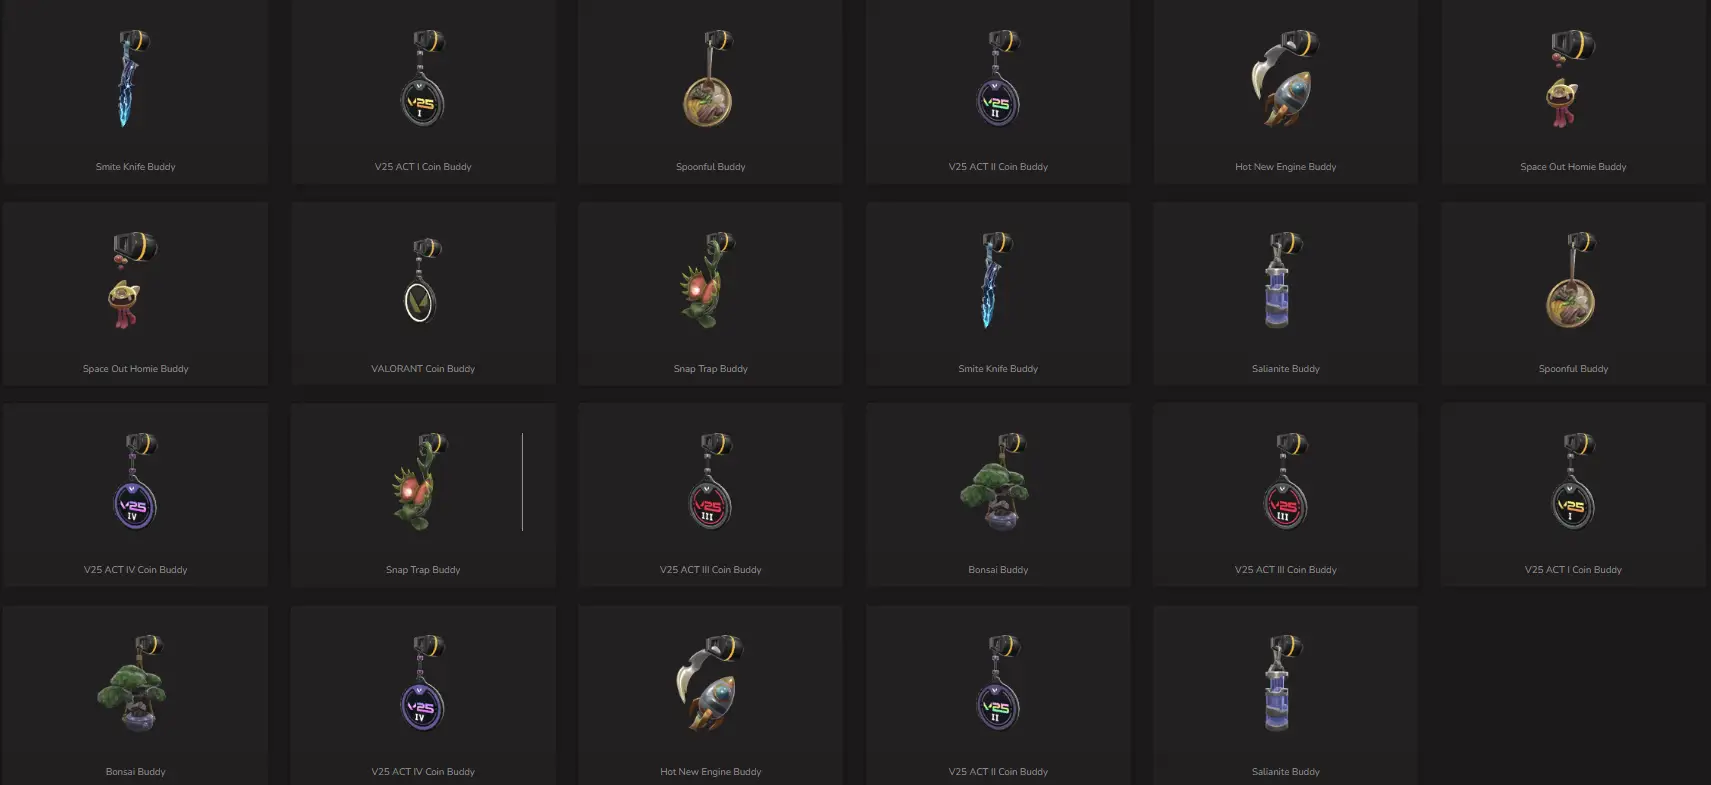Open Bonsai Buddy thumbnail left of V25 ACT IV Coin

135,684
